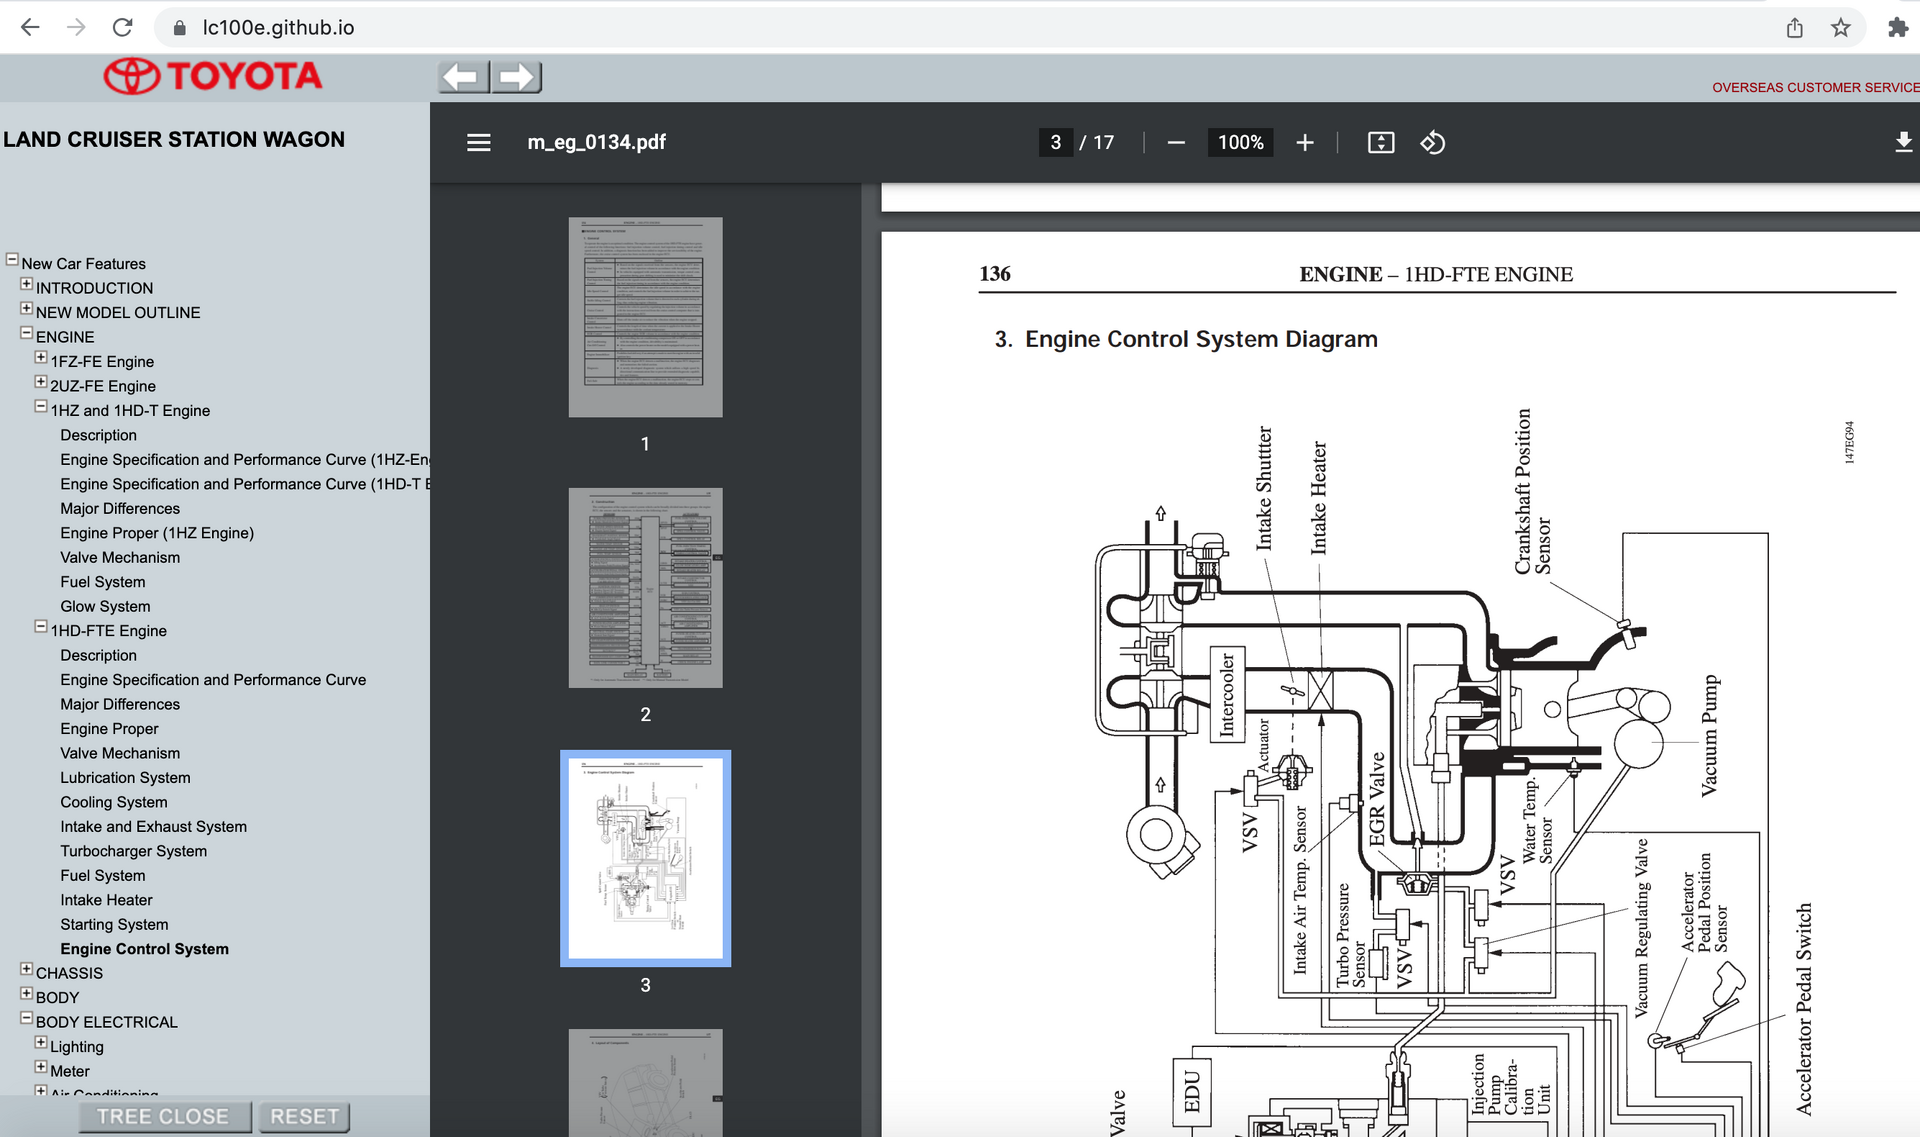1920x1137 pixels.
Task: Collapse New Car Features tree node
Action: (x=12, y=259)
